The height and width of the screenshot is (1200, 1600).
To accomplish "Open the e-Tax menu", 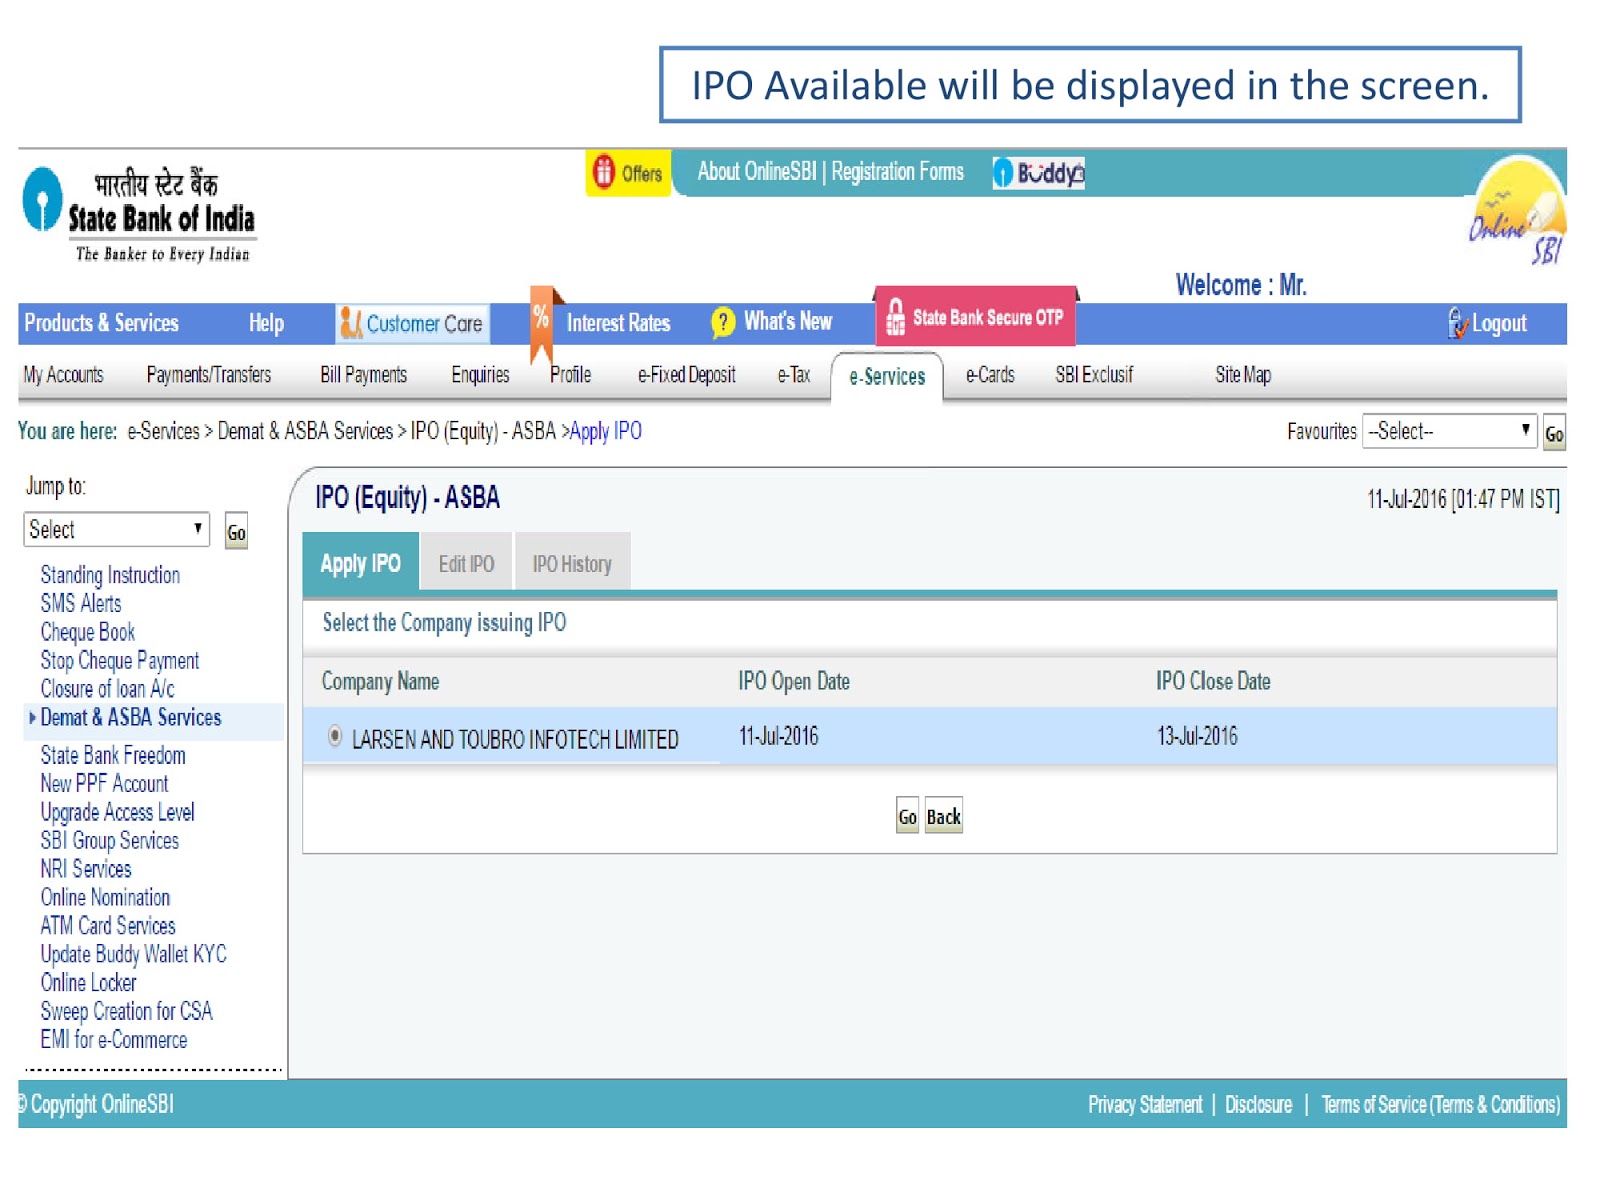I will click(794, 375).
